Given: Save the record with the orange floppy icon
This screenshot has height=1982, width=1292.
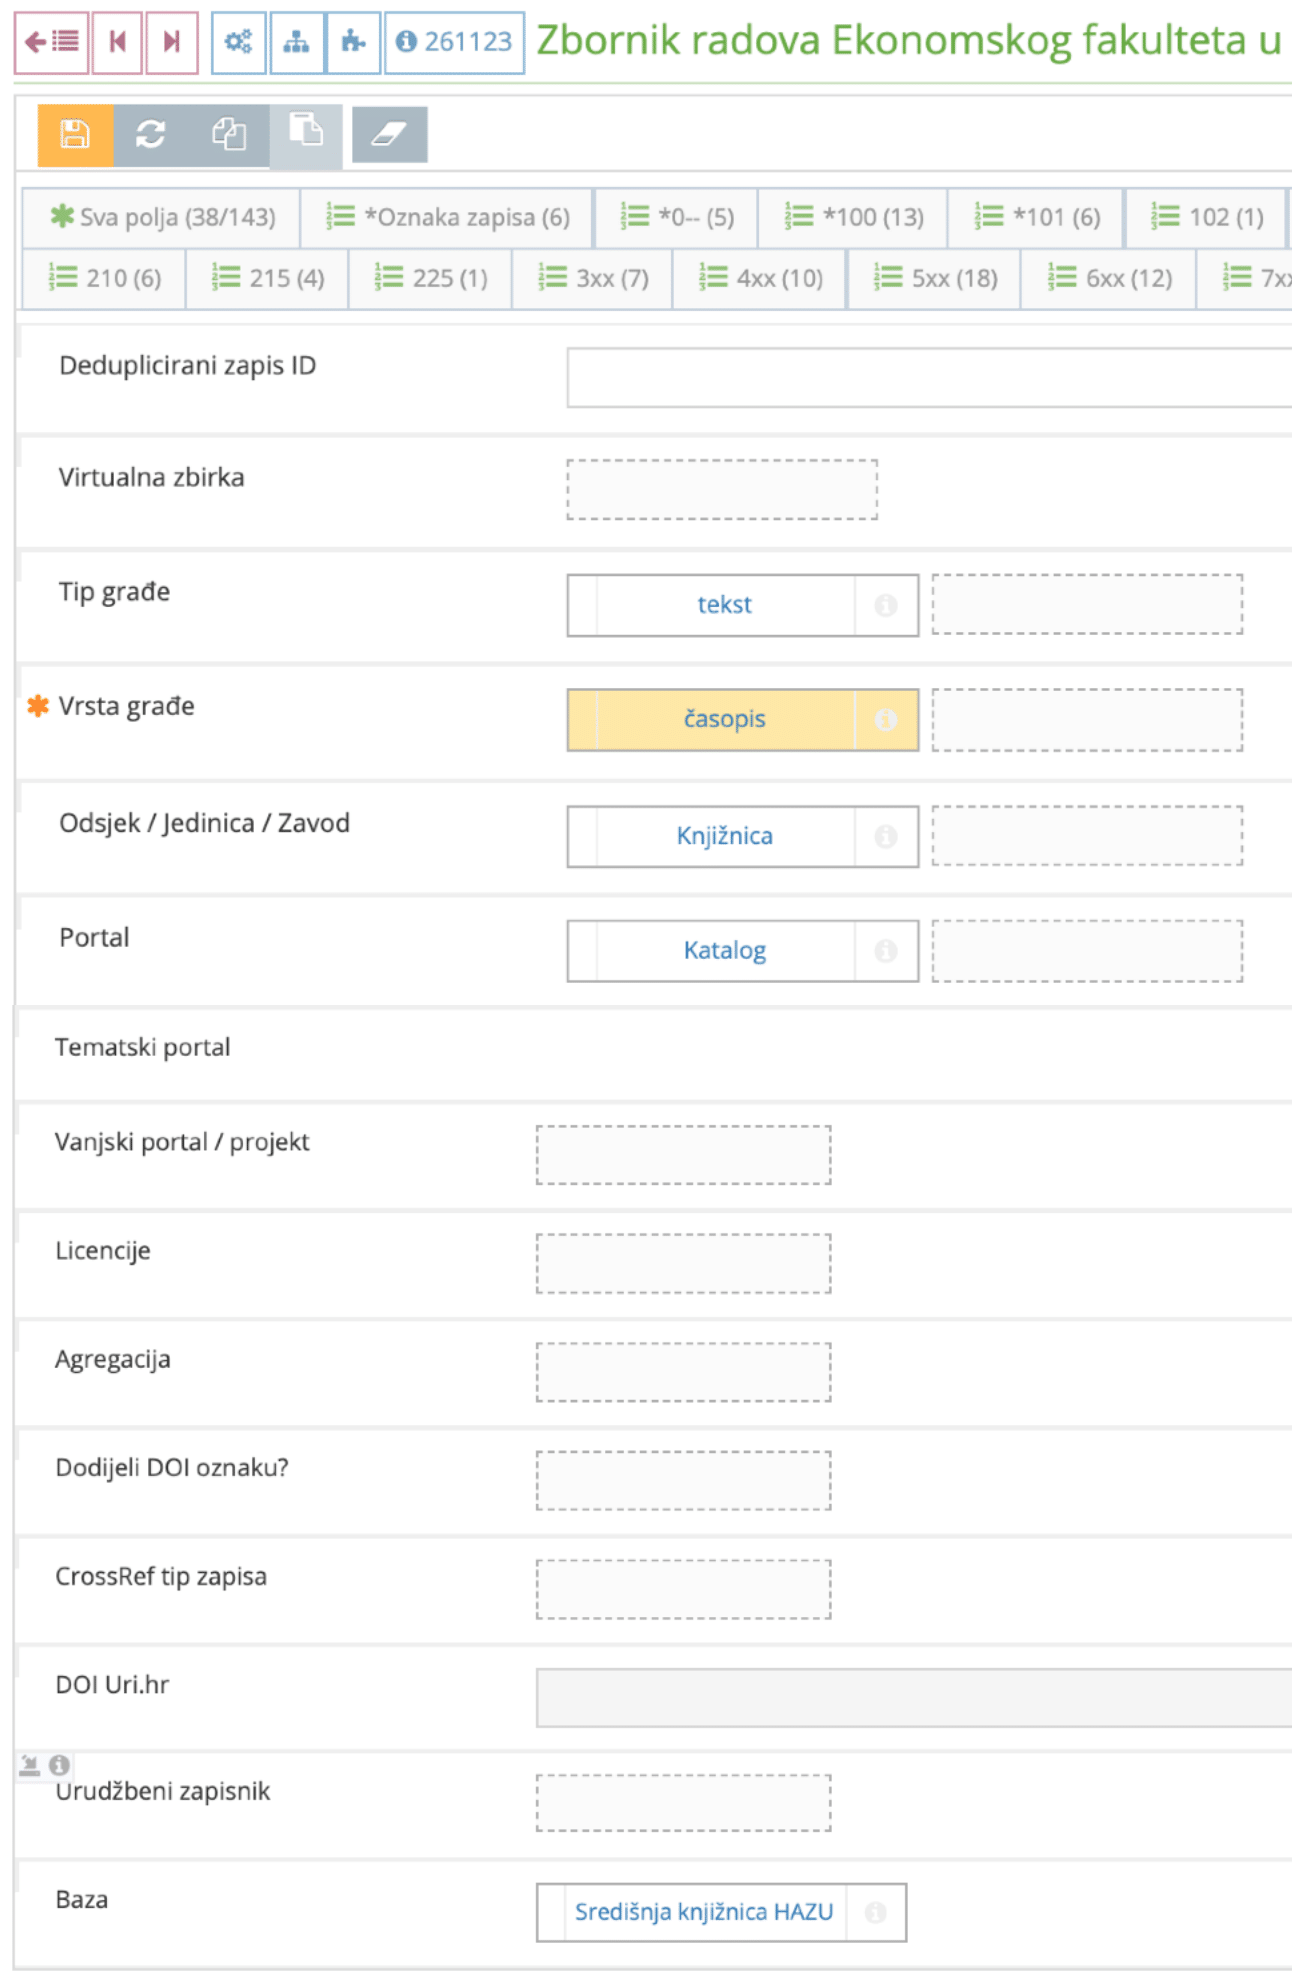Looking at the screenshot, I should point(75,134).
